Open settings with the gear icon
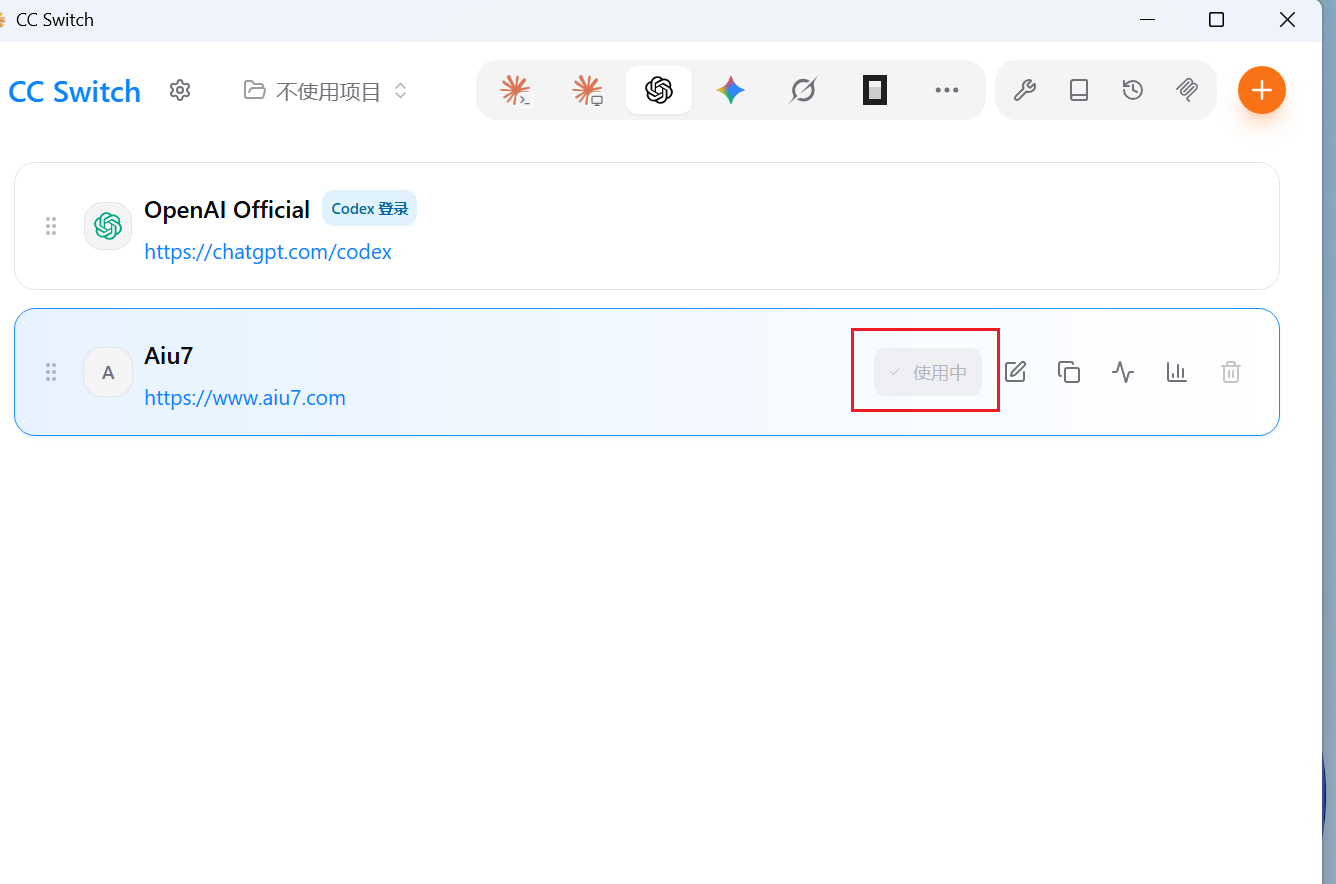The width and height of the screenshot is (1336, 884). click(180, 91)
